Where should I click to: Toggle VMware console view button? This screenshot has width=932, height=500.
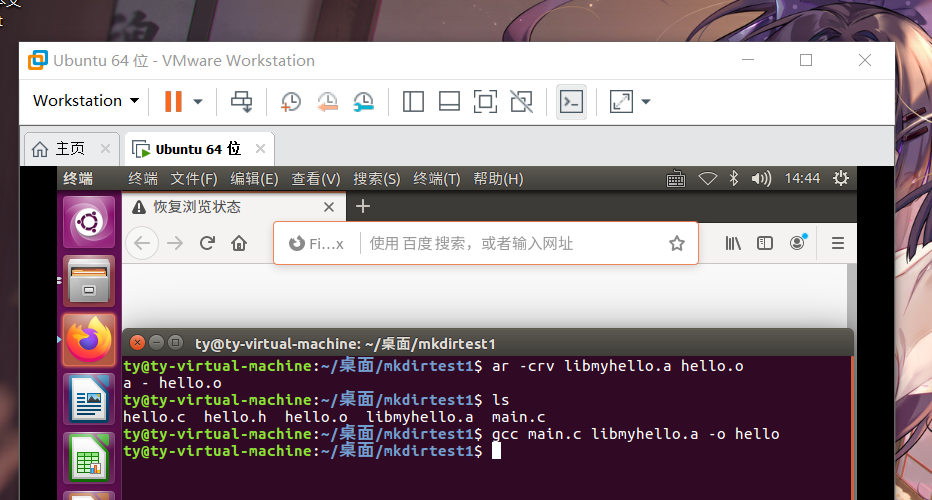click(x=571, y=102)
